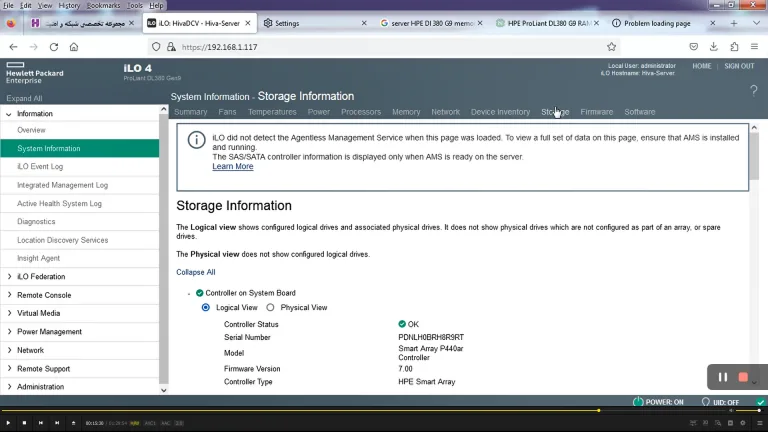
Task: Close the Settings browser tab
Action: [x=364, y=23]
